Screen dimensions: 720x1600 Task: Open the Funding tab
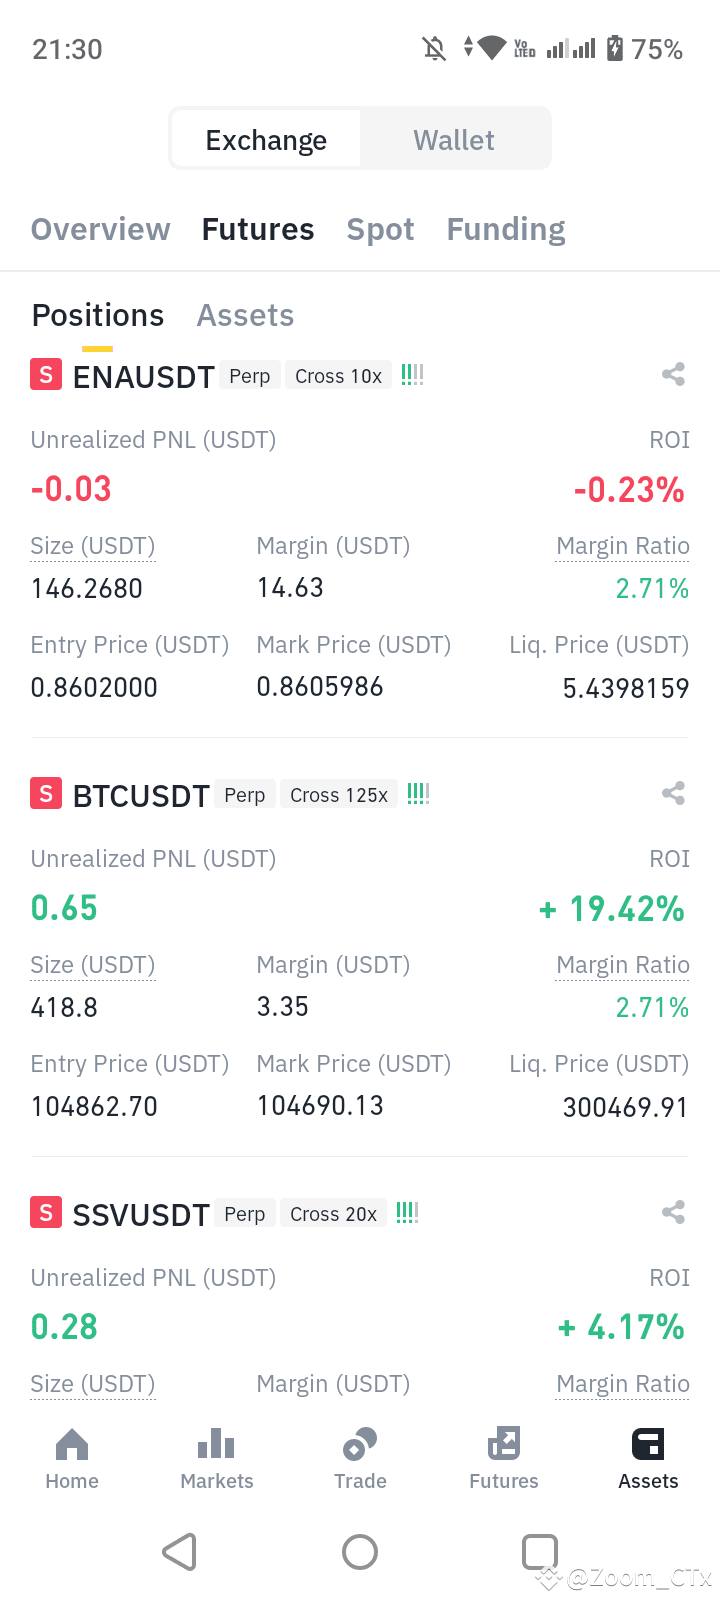(x=506, y=230)
